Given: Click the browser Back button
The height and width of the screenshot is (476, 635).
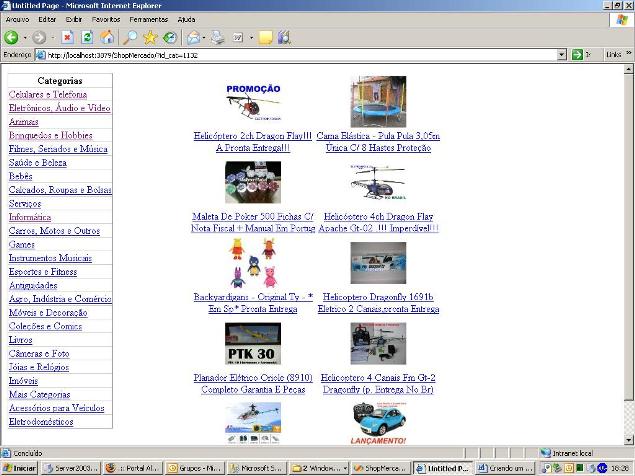Looking at the screenshot, I should (x=12, y=37).
